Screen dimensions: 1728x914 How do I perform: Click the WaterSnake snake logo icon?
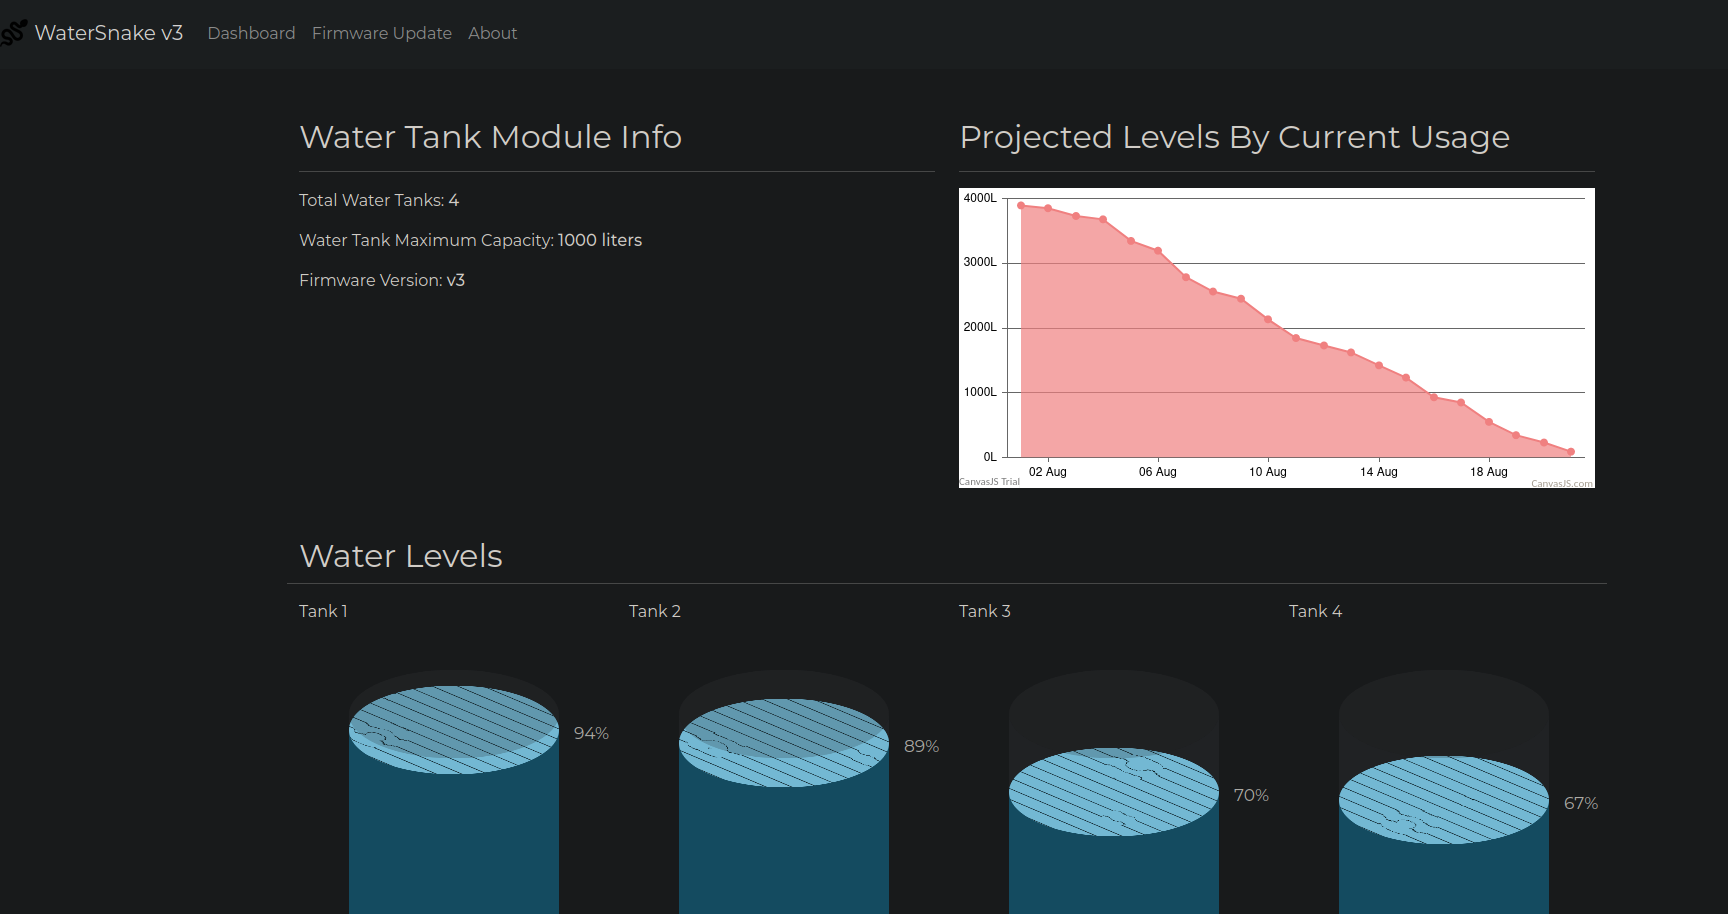point(13,33)
